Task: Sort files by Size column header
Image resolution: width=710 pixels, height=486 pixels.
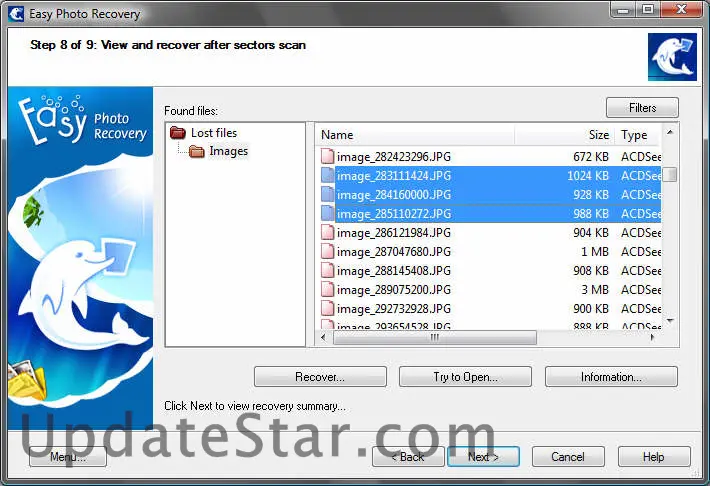Action: (x=564, y=135)
